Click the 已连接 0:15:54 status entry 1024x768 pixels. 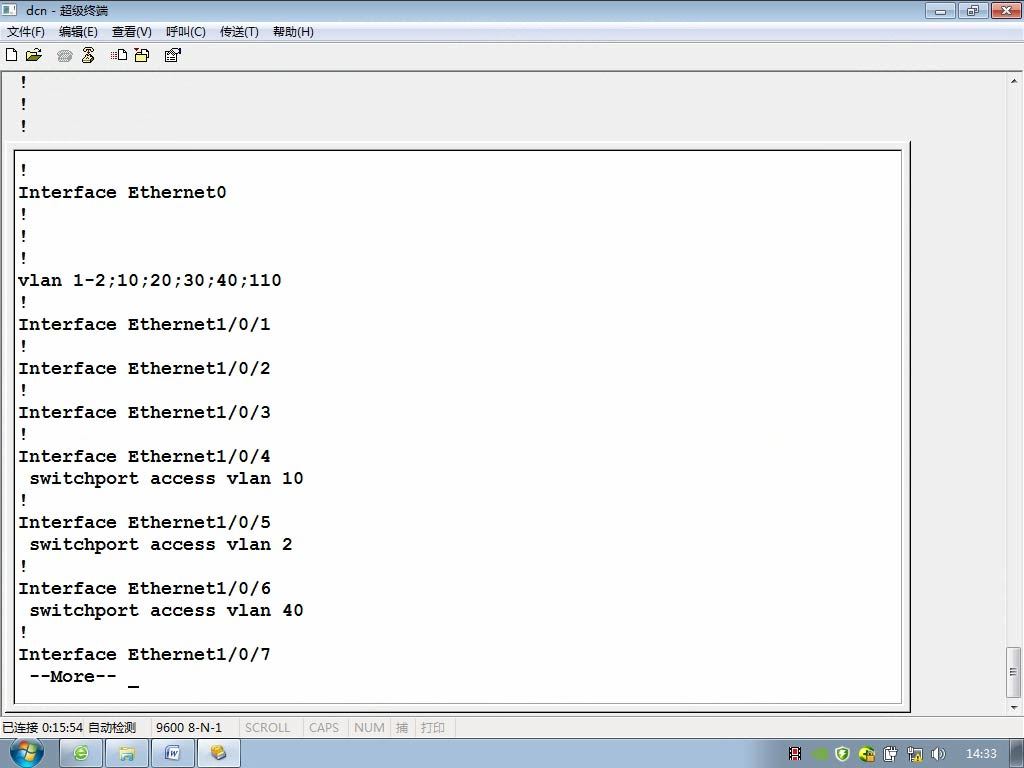click(x=42, y=727)
